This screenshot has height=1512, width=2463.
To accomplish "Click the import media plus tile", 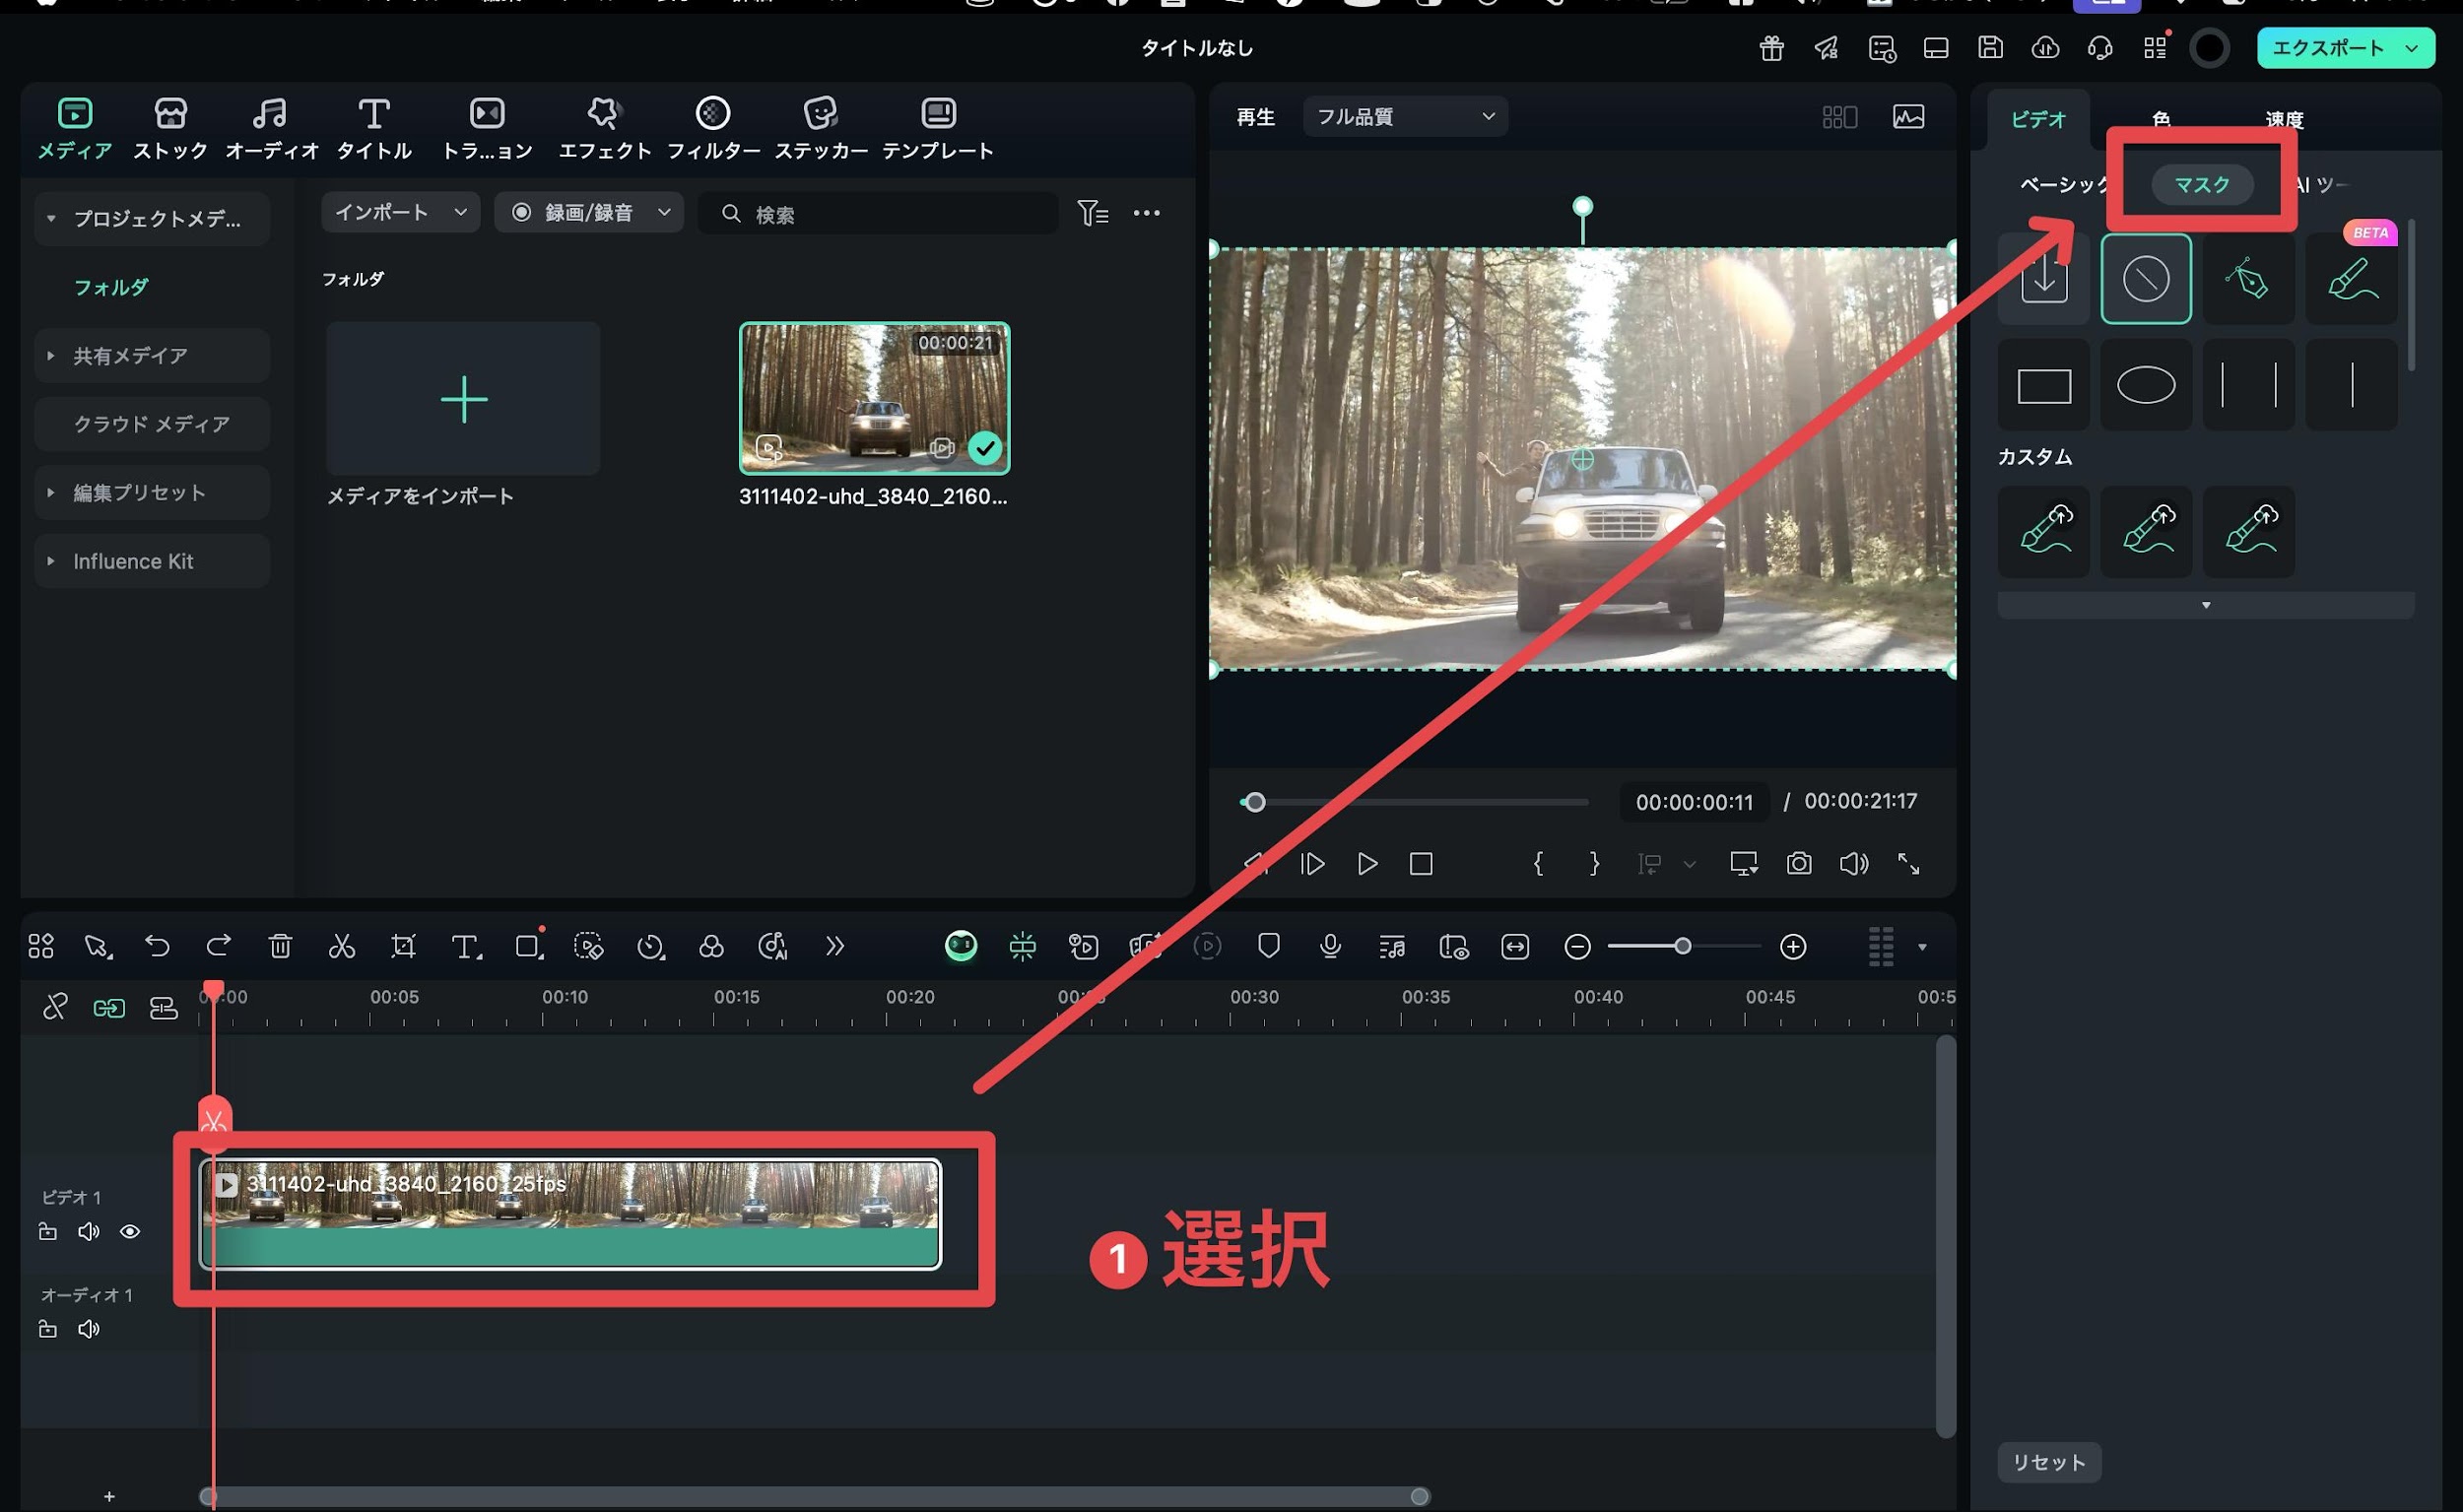I will coord(463,398).
